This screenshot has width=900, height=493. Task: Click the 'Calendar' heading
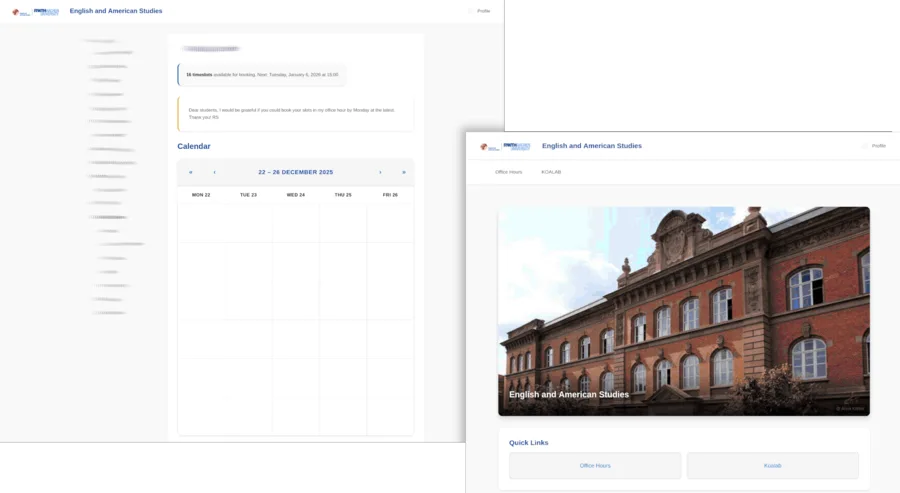click(194, 146)
